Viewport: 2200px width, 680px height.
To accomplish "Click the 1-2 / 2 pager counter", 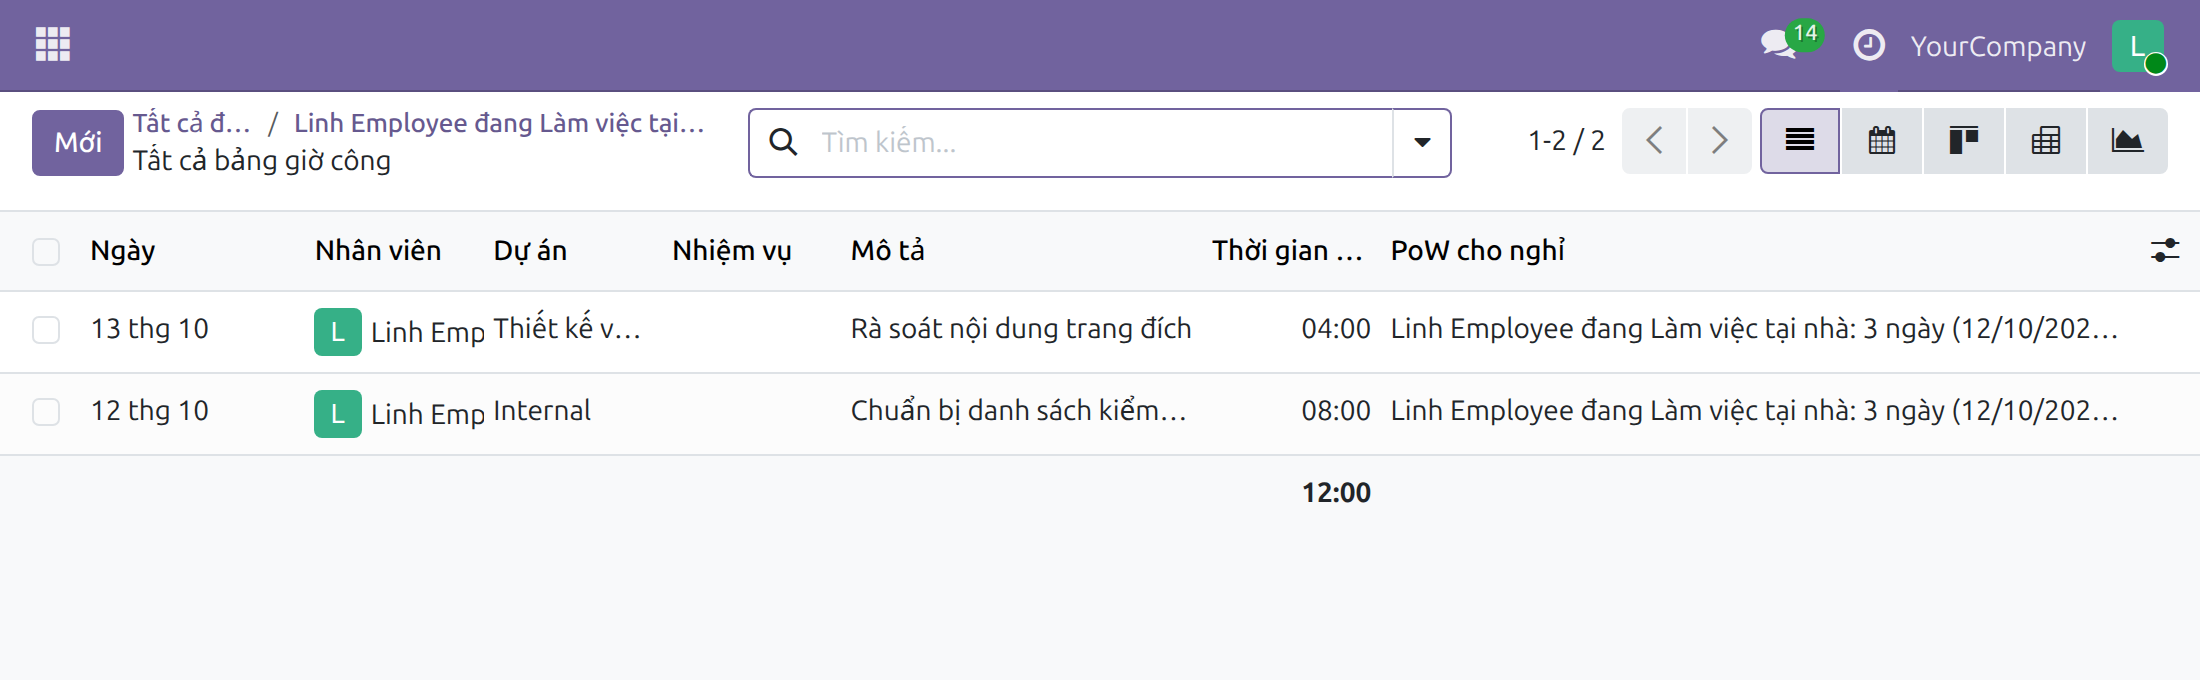I will pyautogui.click(x=1566, y=141).
